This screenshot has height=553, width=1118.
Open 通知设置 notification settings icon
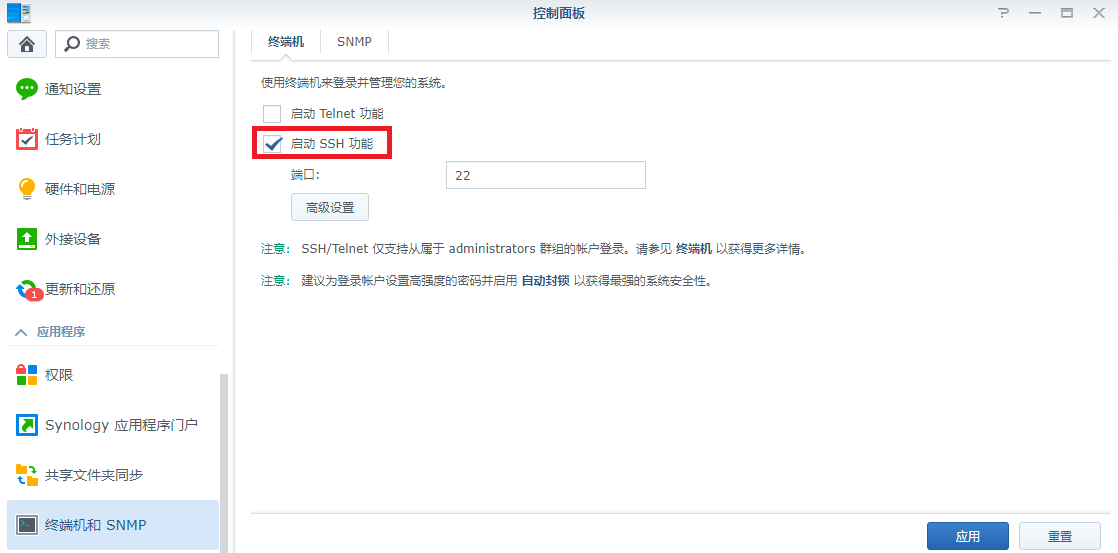27,89
